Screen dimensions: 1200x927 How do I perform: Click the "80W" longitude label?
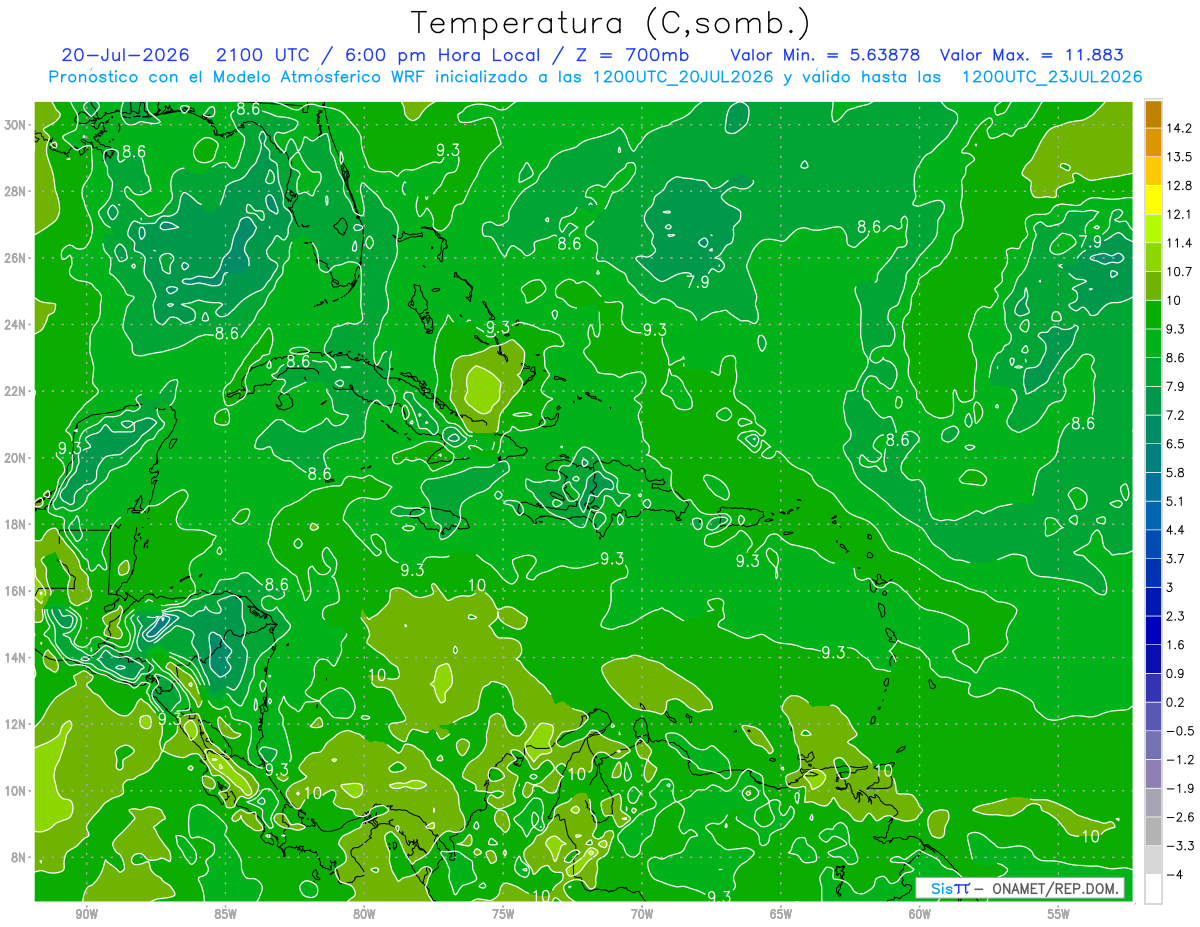tap(364, 914)
